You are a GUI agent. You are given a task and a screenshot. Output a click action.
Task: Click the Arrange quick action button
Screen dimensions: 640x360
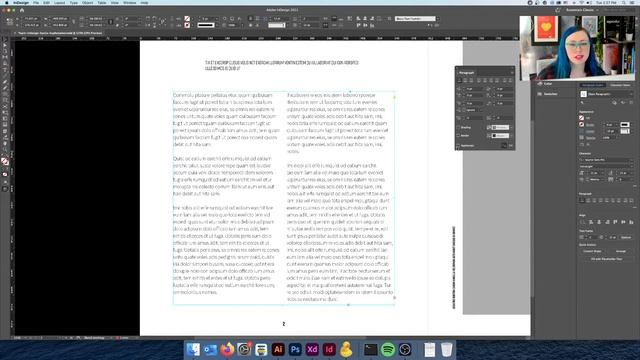620,251
